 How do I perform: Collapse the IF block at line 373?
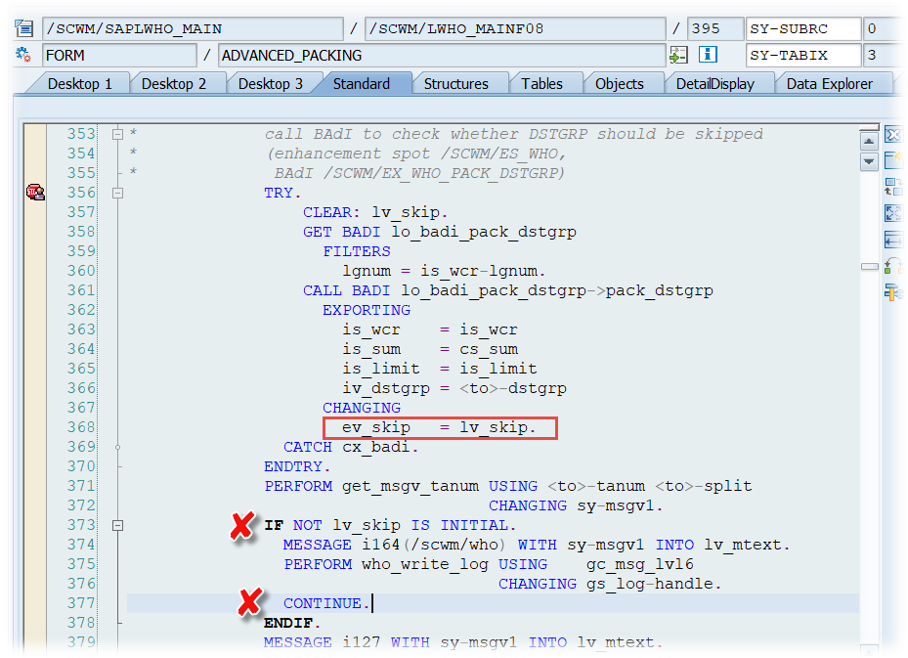coord(118,525)
